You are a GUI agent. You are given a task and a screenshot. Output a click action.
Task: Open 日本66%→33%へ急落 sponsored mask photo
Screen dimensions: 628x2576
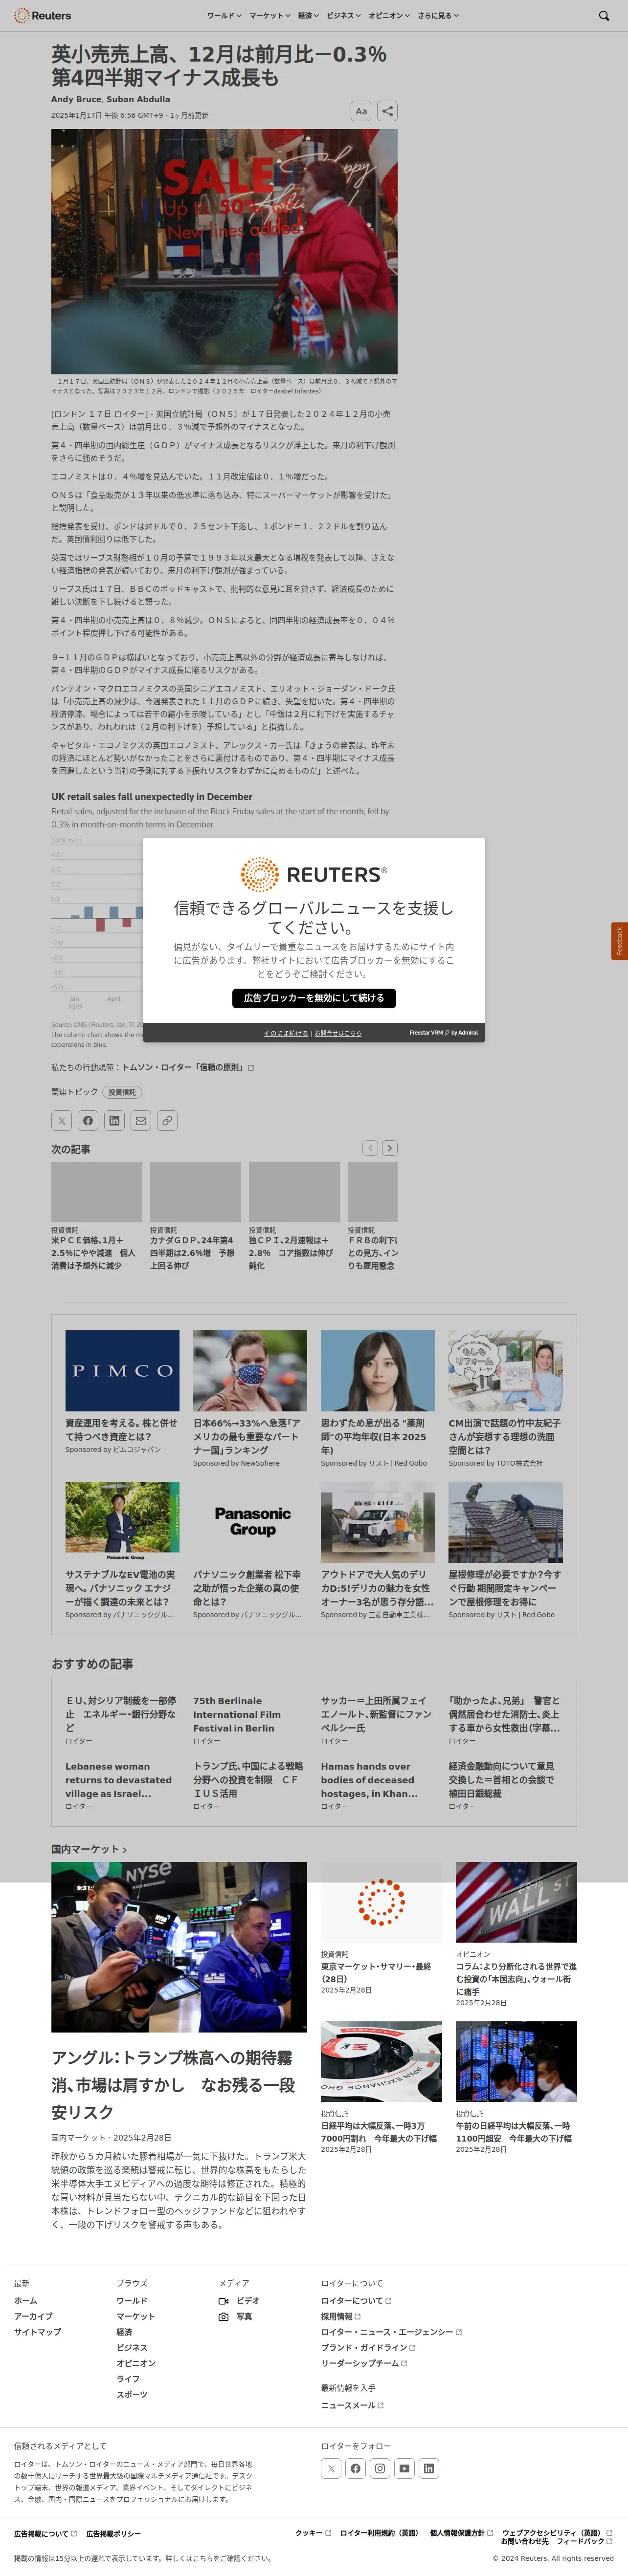point(250,1370)
